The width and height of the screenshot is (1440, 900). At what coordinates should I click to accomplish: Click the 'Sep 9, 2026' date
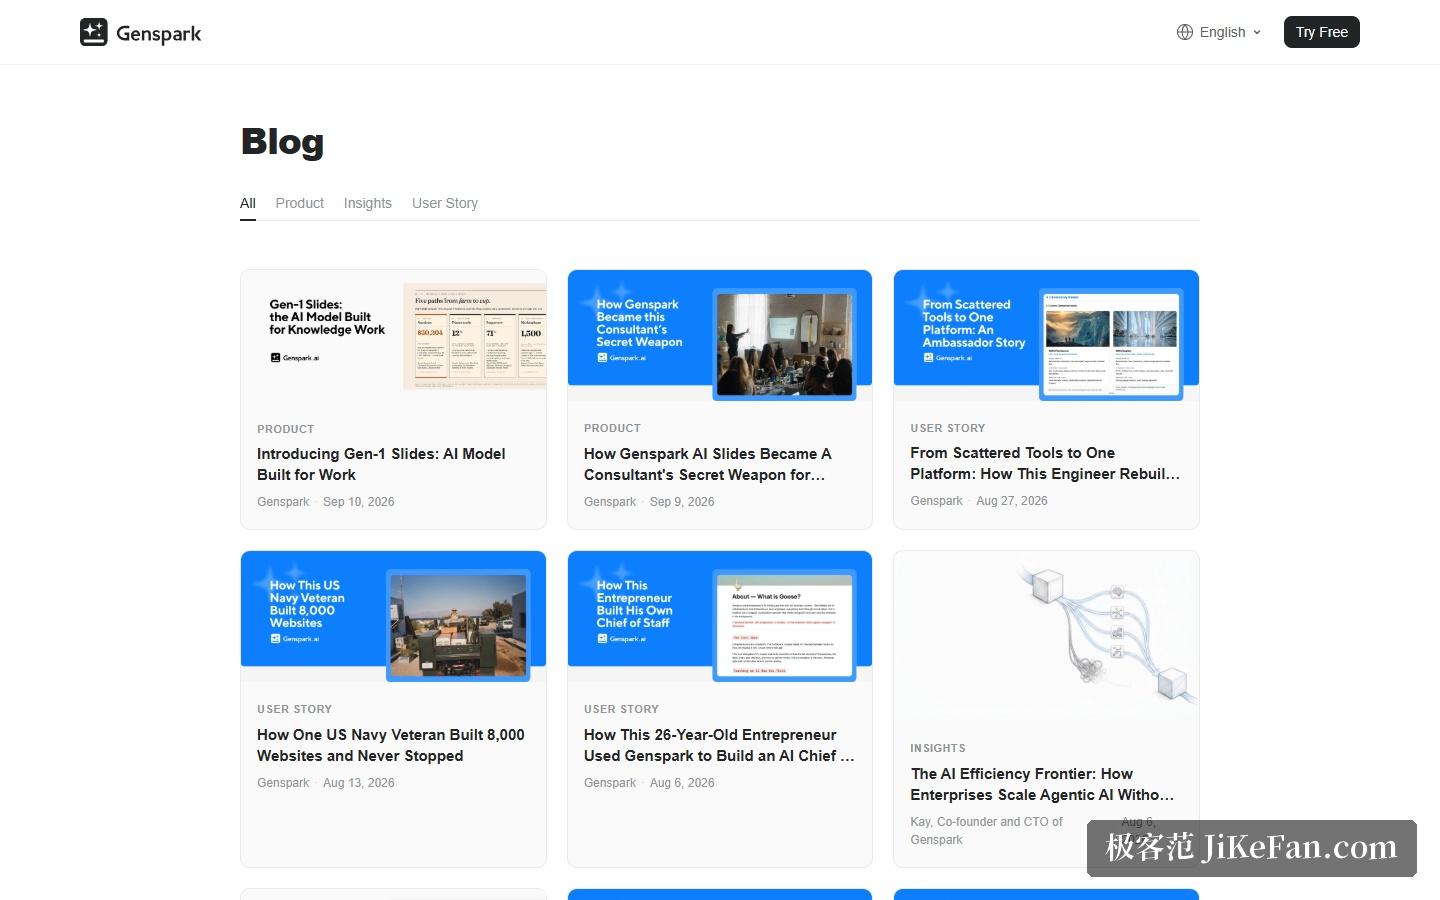pyautogui.click(x=682, y=502)
